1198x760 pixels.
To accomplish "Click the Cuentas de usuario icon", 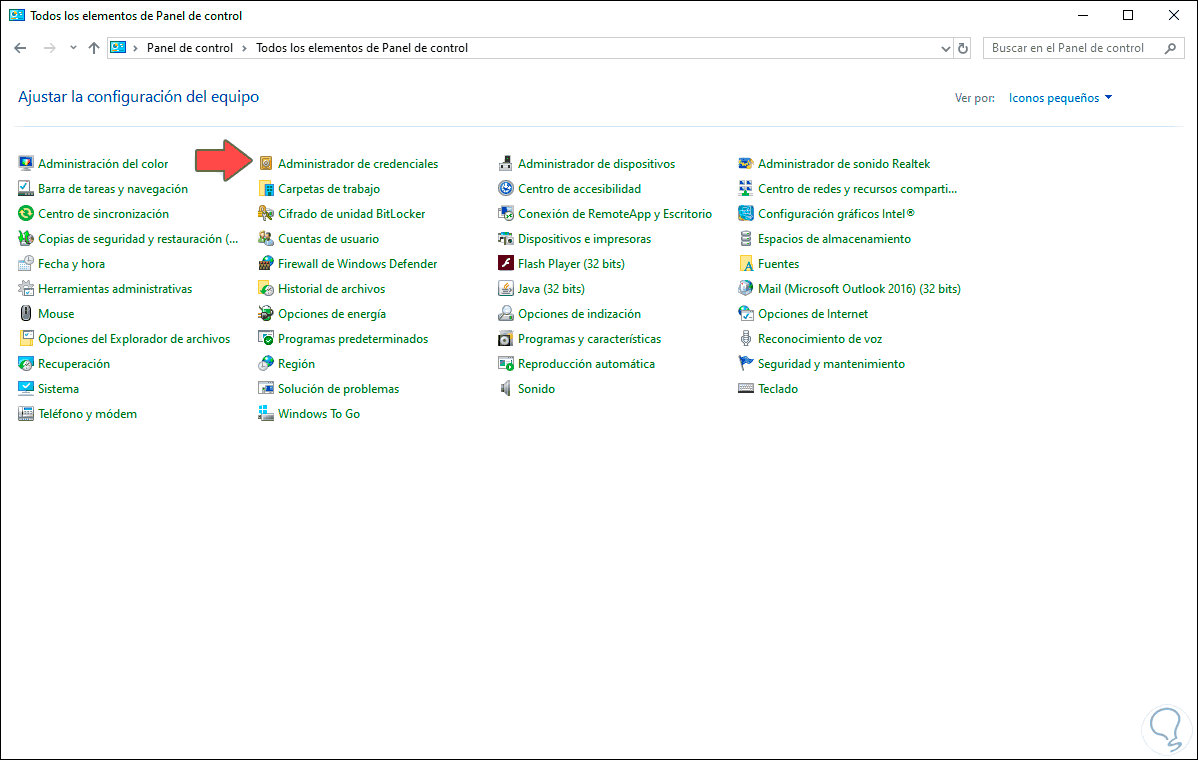I will pyautogui.click(x=266, y=239).
